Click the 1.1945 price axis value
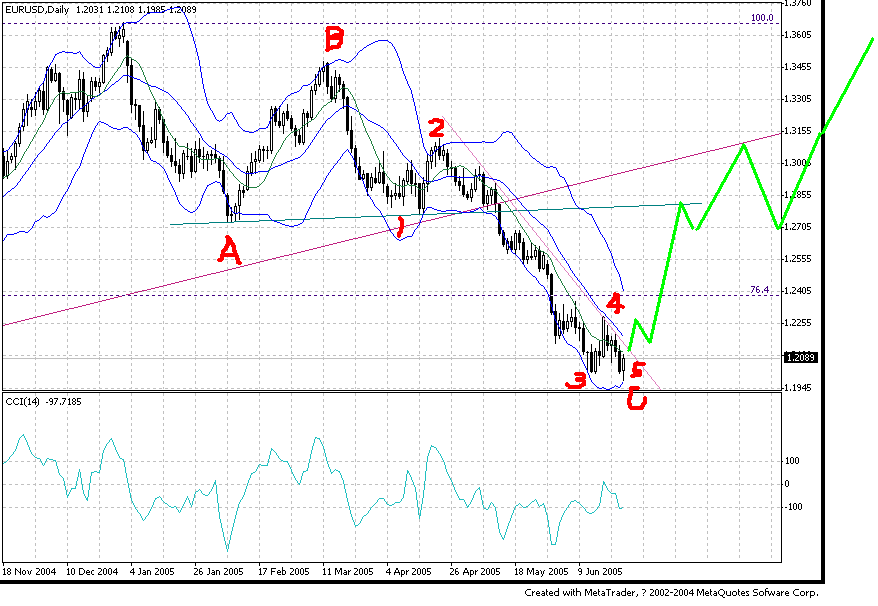878x606 pixels. coord(799,388)
